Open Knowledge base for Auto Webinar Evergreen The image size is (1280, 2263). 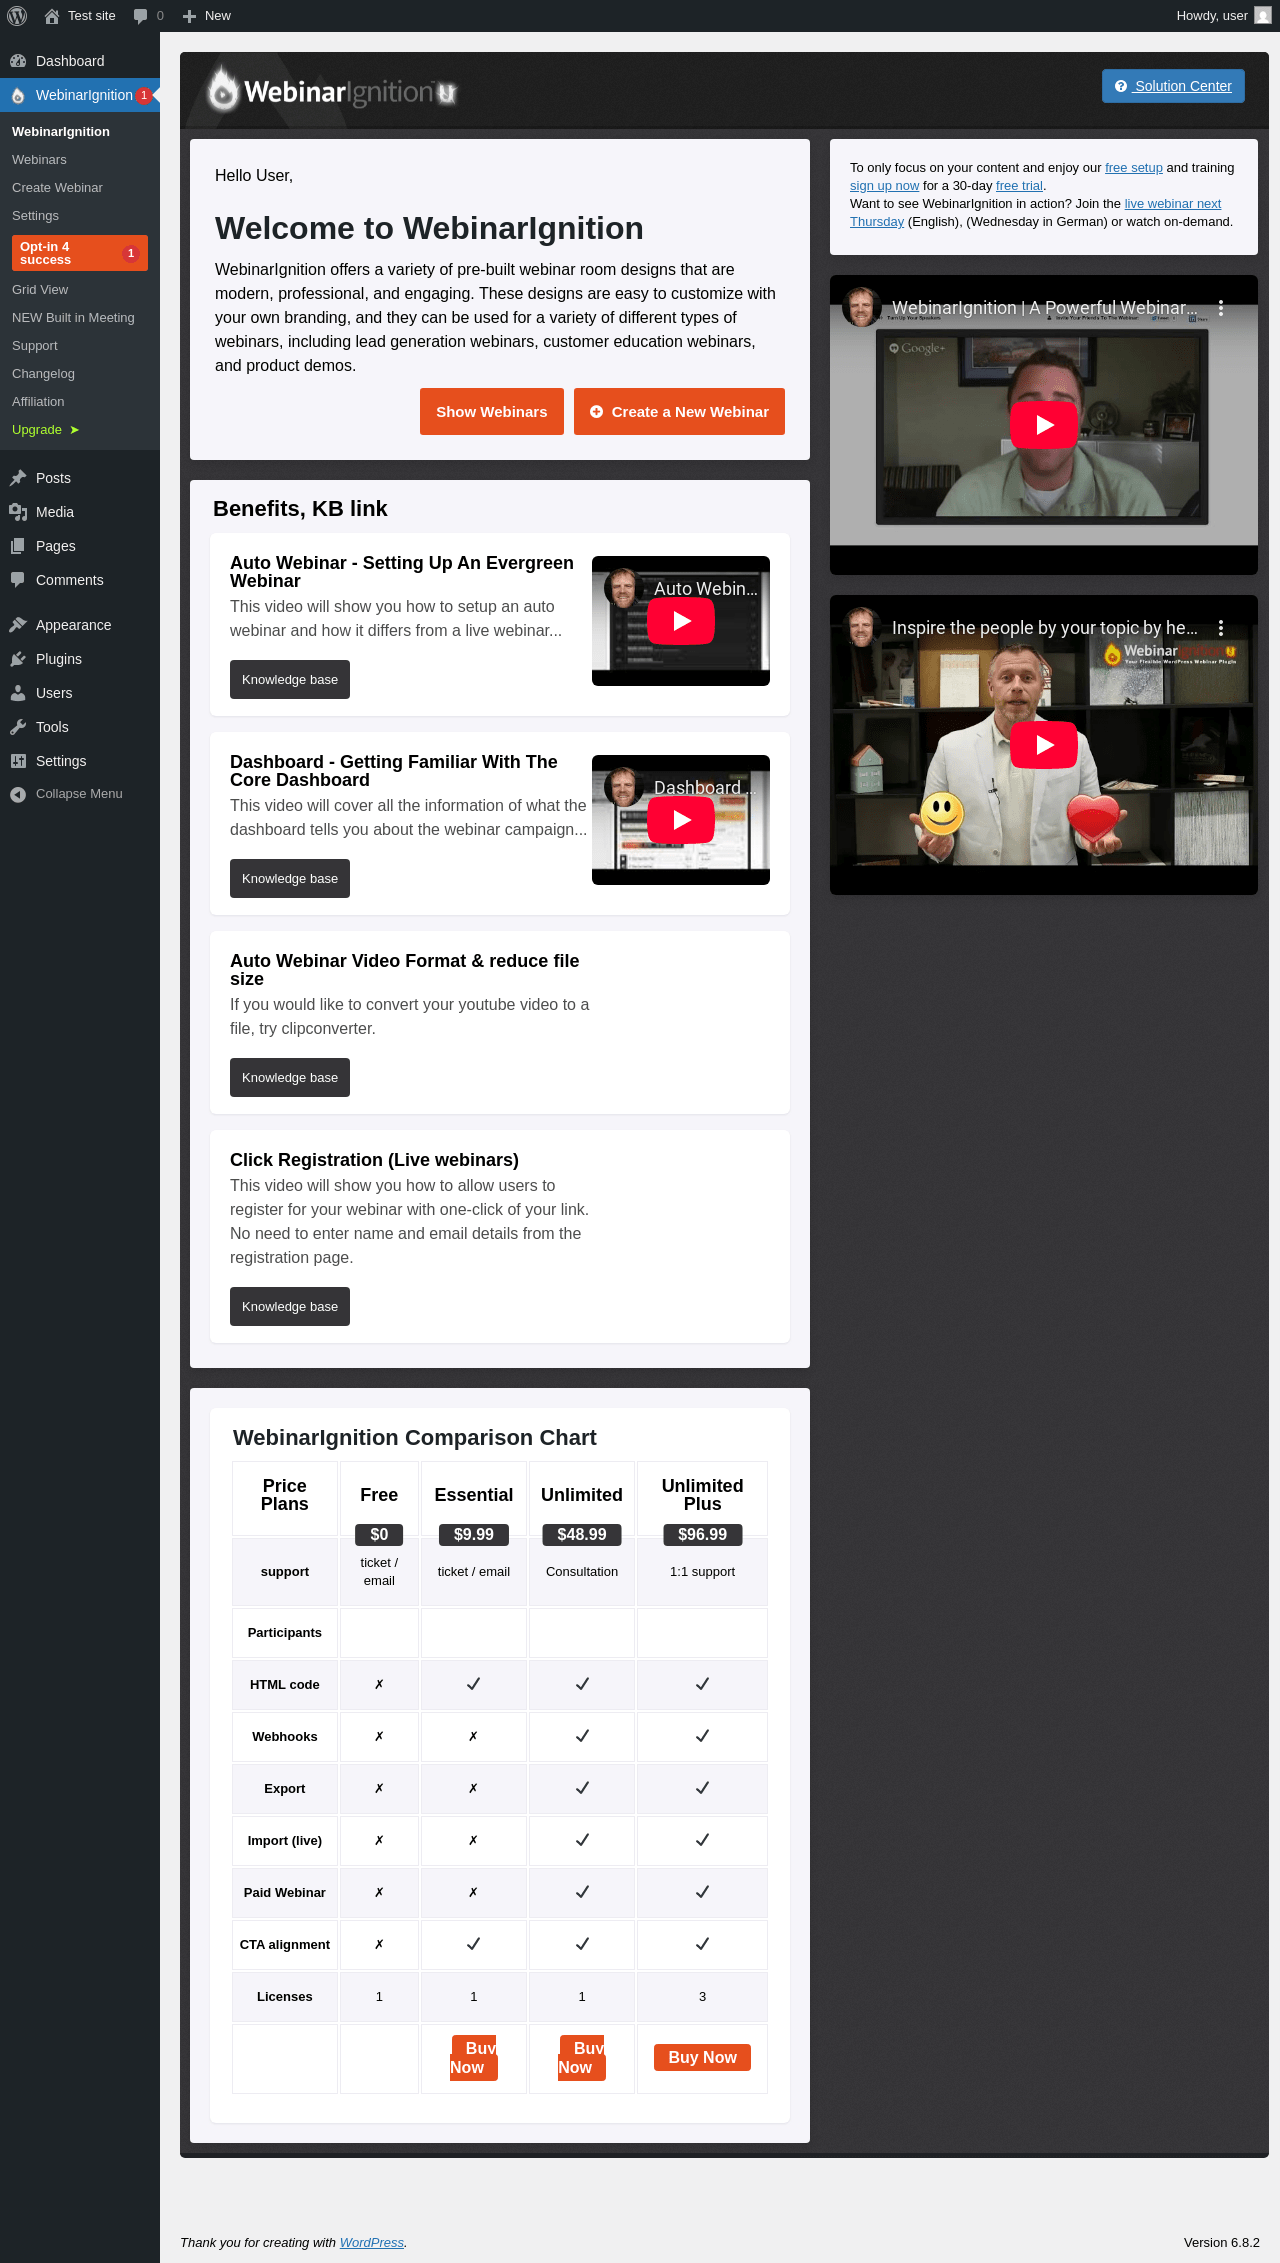tap(290, 680)
